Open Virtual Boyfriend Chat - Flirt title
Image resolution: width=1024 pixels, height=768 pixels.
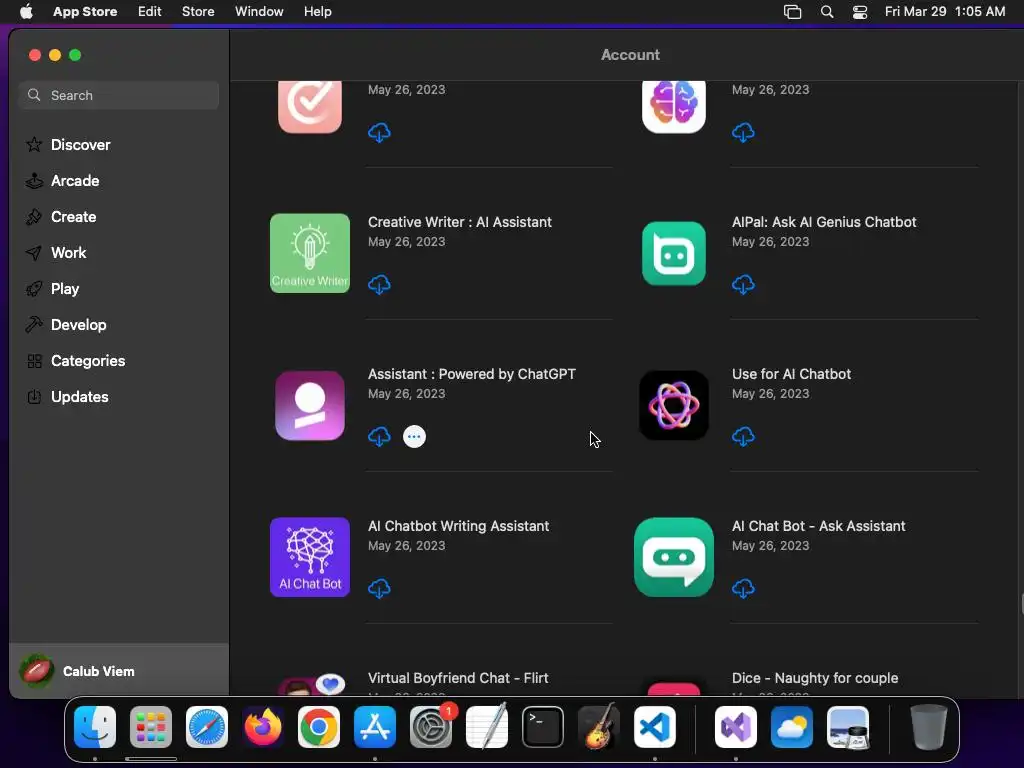pos(458,678)
